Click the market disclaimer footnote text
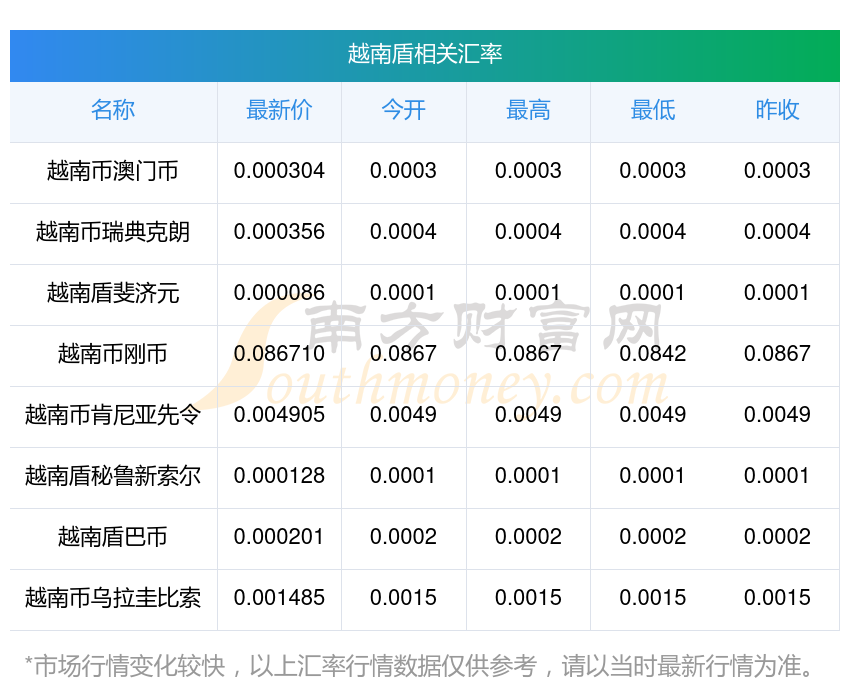Image resolution: width=850 pixels, height=697 pixels. point(420,665)
